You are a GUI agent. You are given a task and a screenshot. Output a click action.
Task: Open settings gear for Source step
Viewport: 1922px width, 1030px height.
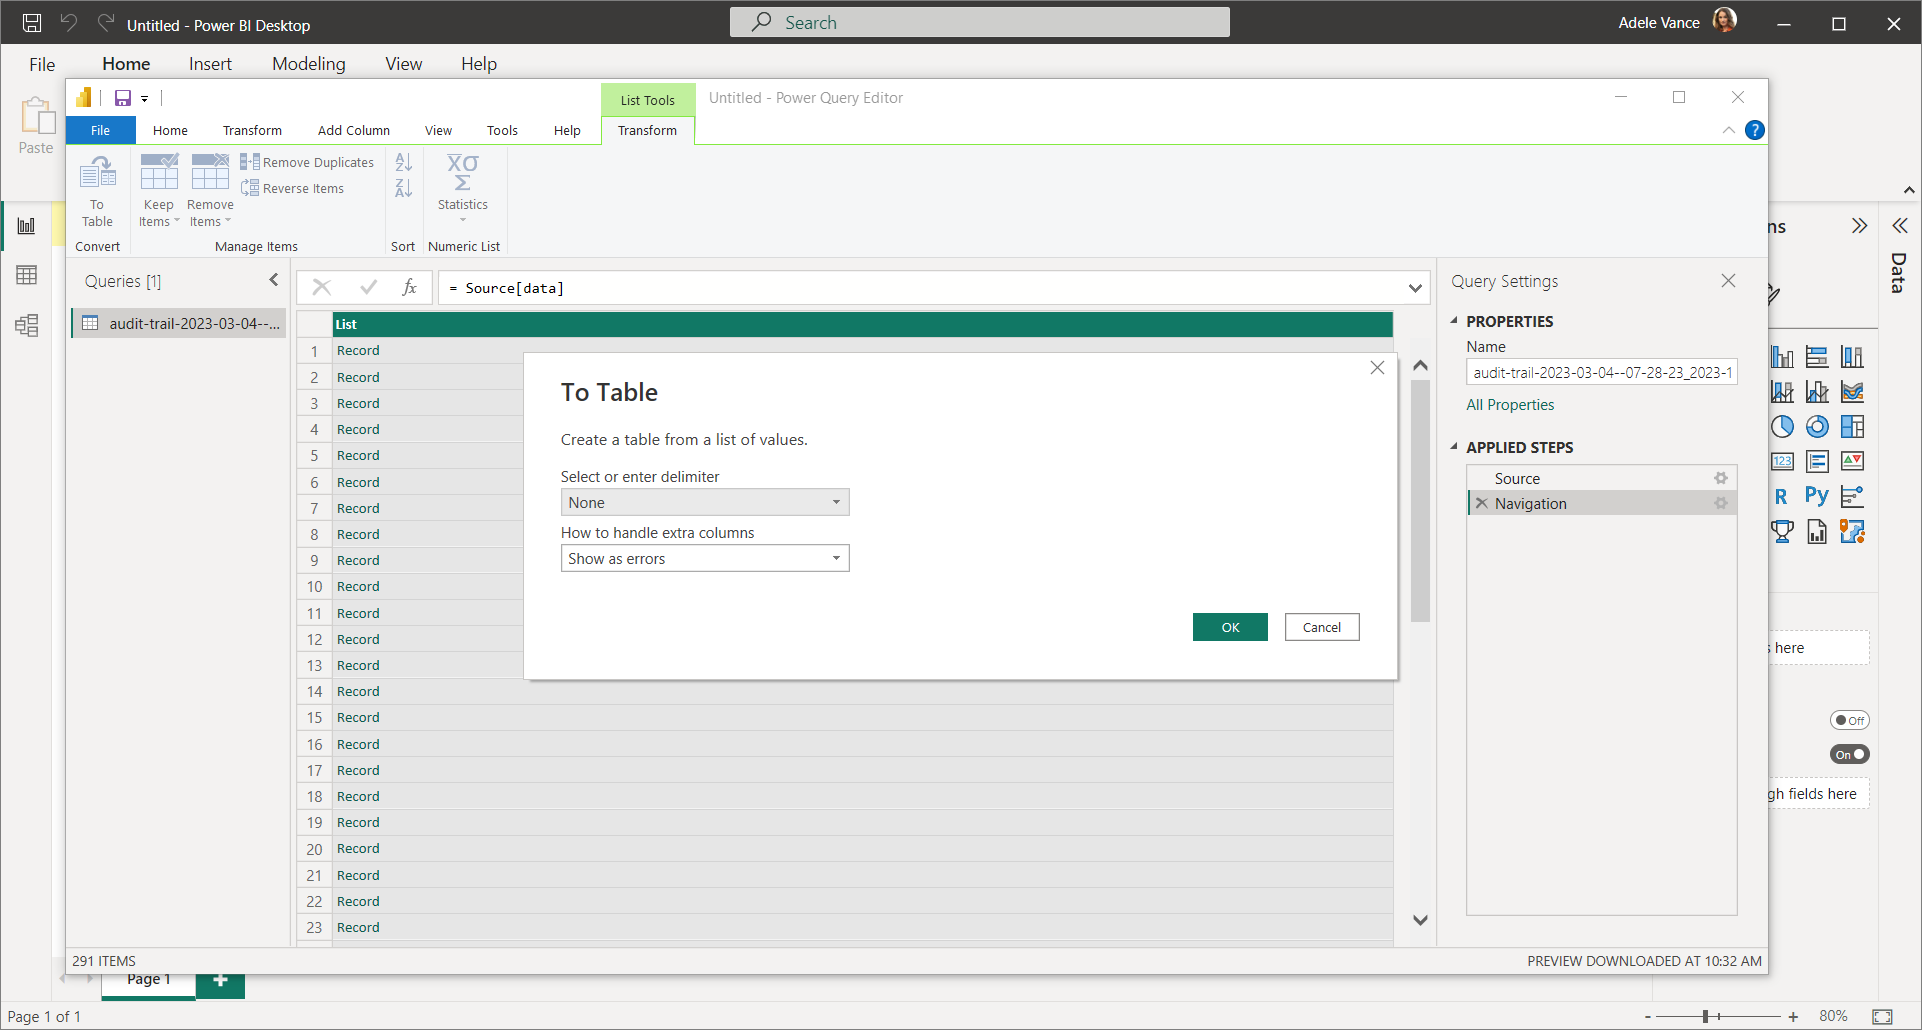1720,479
